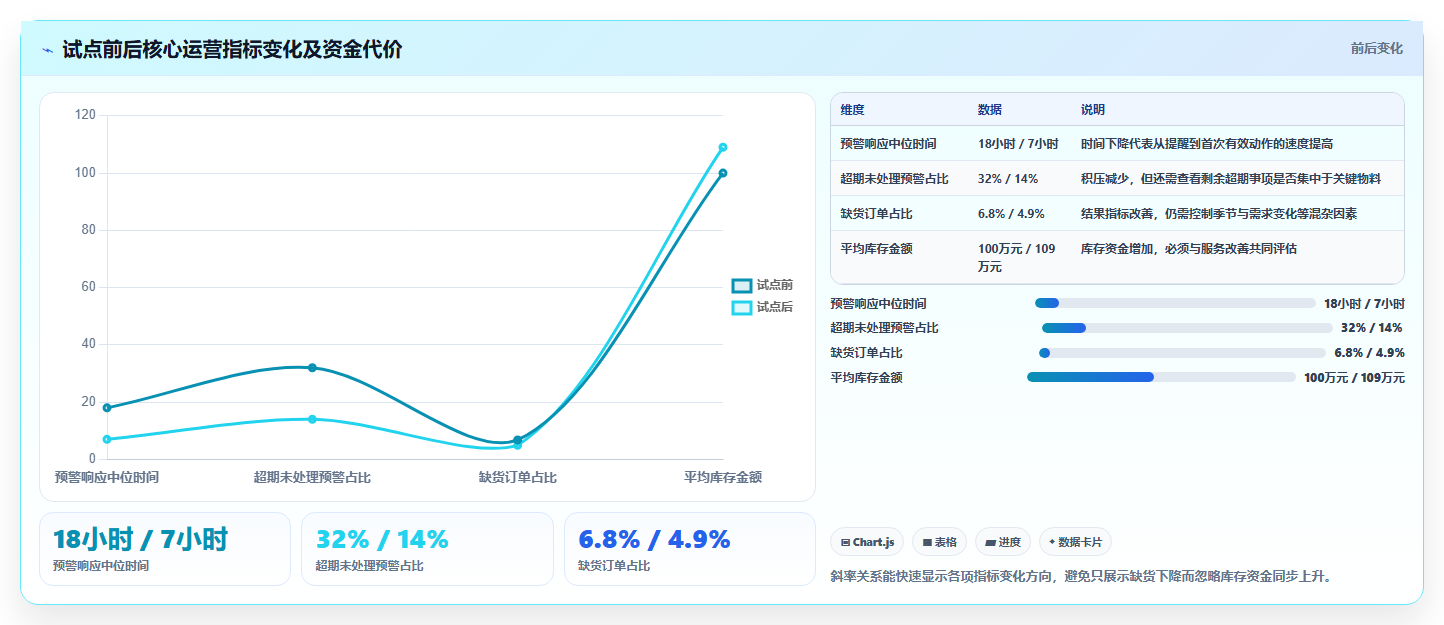The image size is (1444, 625).
Task: Click the lightning icon beside the title
Action: point(47,50)
